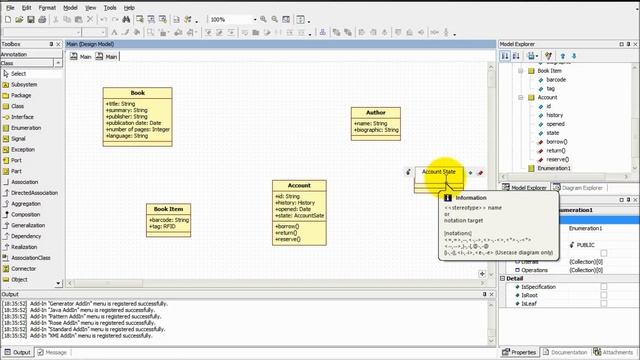Viewport: 640px width, 360px height.
Task: Click the Enumeration1 name property value
Action: click(x=585, y=228)
